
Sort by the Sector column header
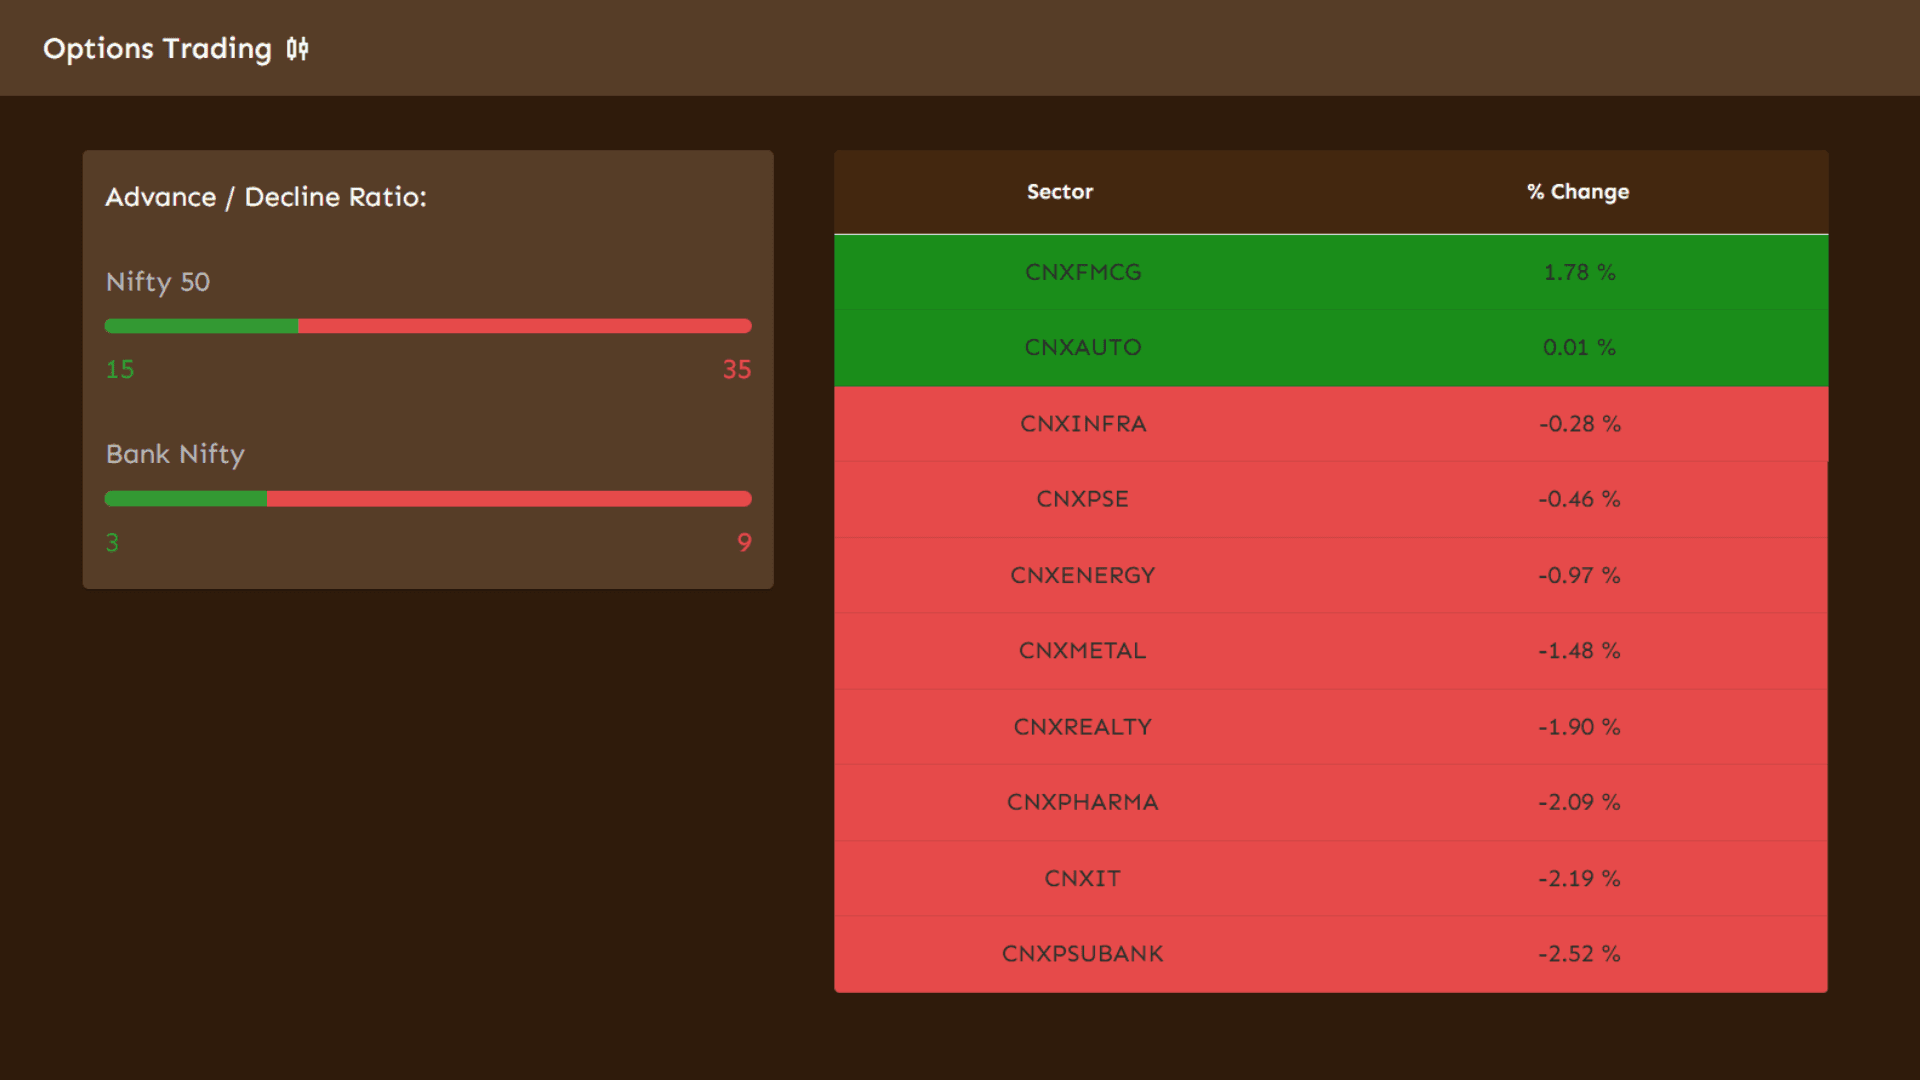pos(1060,192)
